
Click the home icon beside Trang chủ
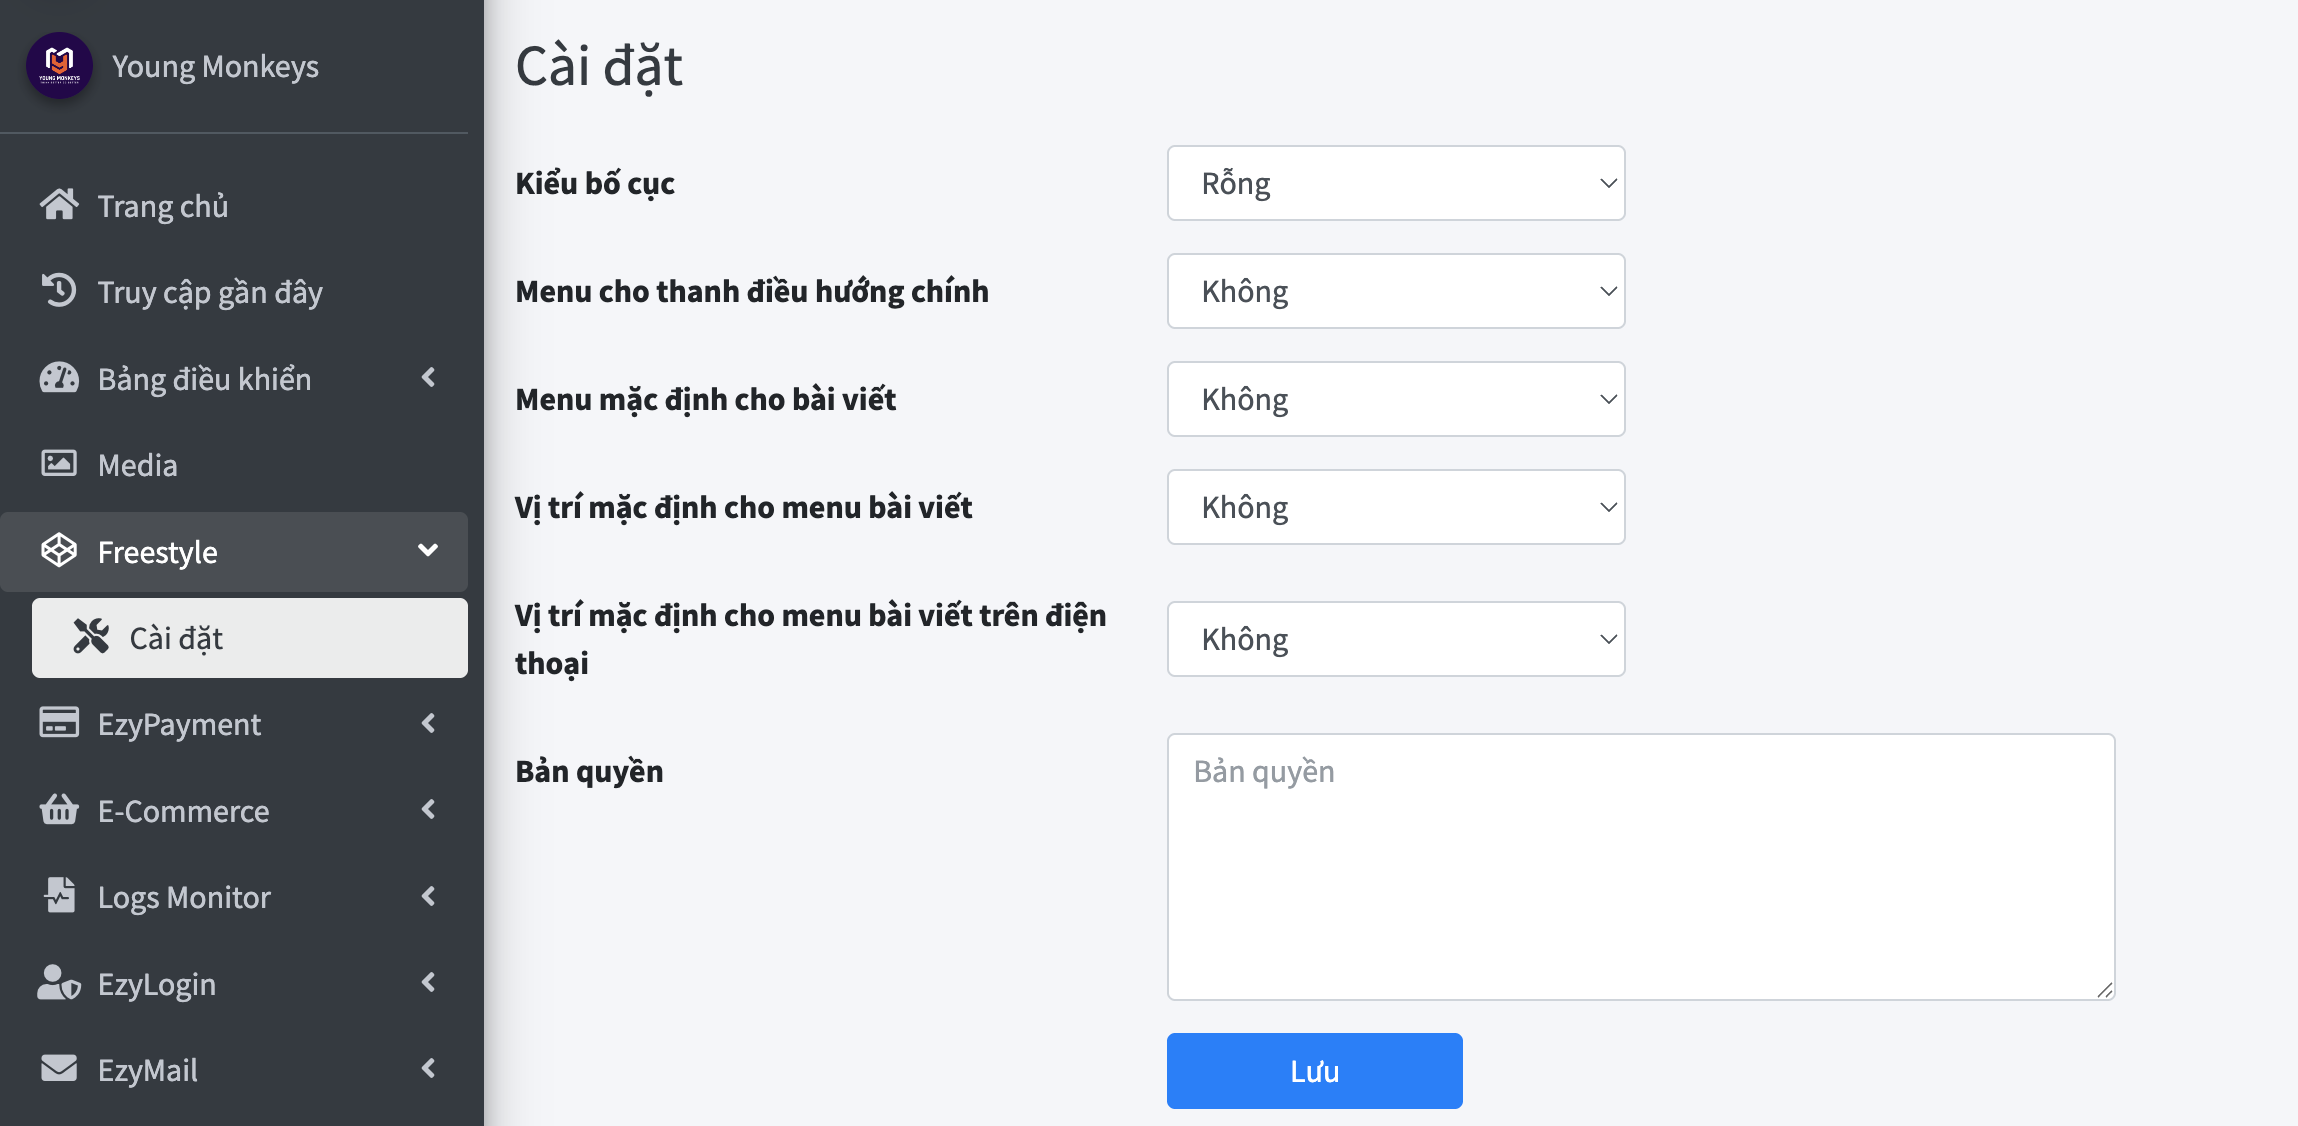click(x=59, y=205)
